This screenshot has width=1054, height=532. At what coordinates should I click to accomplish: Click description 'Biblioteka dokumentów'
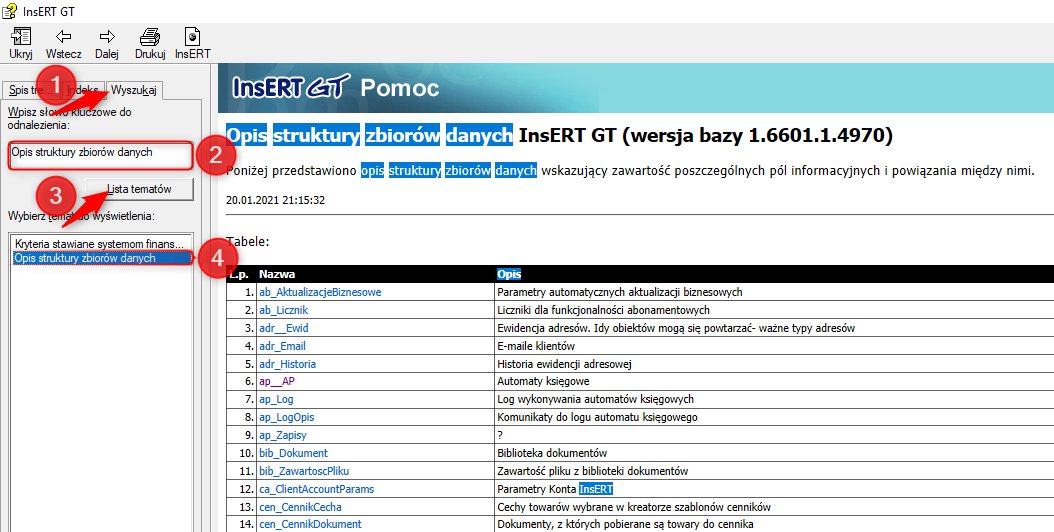tap(552, 453)
